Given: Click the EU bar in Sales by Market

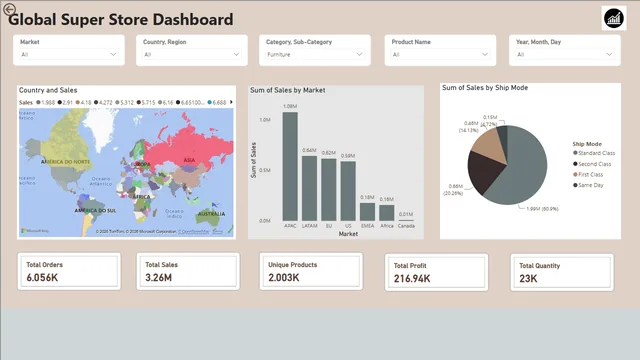Looking at the screenshot, I should click(329, 190).
